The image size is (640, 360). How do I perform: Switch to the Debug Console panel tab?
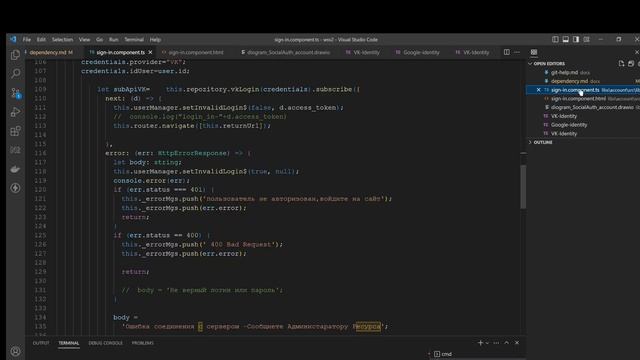point(106,343)
